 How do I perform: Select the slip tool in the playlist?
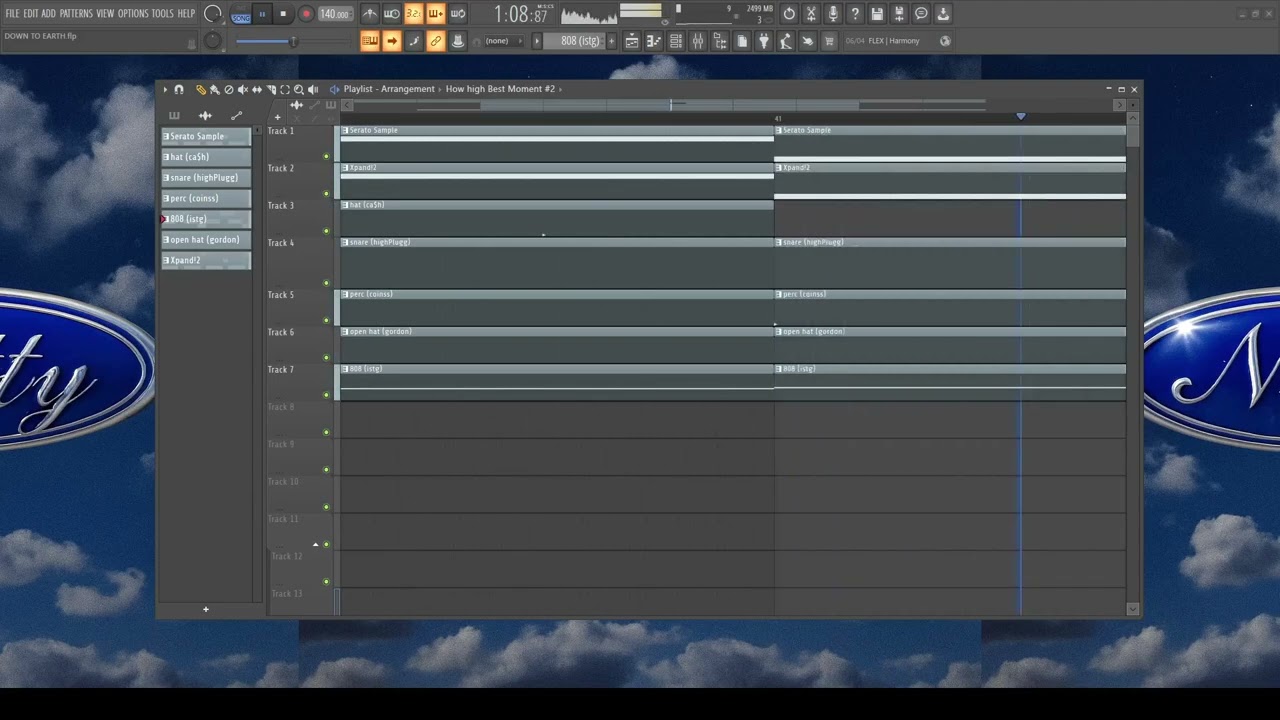pyautogui.click(x=257, y=90)
